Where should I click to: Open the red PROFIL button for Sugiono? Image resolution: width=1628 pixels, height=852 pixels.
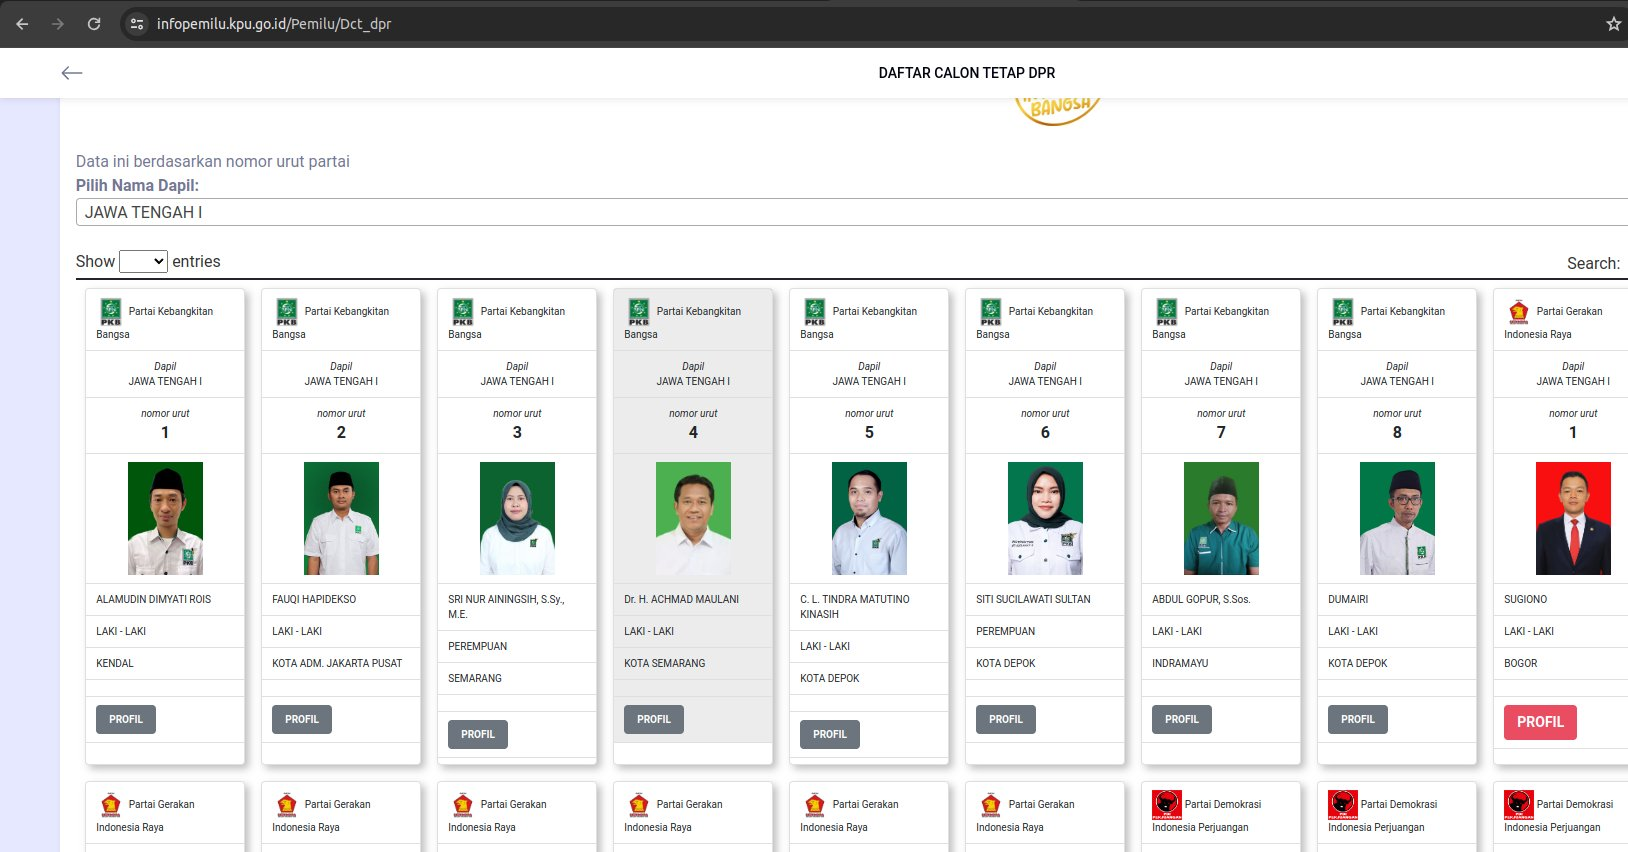pyautogui.click(x=1539, y=722)
